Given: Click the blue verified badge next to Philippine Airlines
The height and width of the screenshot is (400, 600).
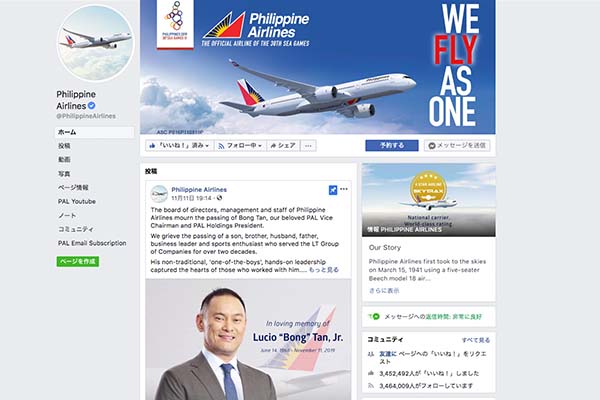Looking at the screenshot, I should click(91, 105).
